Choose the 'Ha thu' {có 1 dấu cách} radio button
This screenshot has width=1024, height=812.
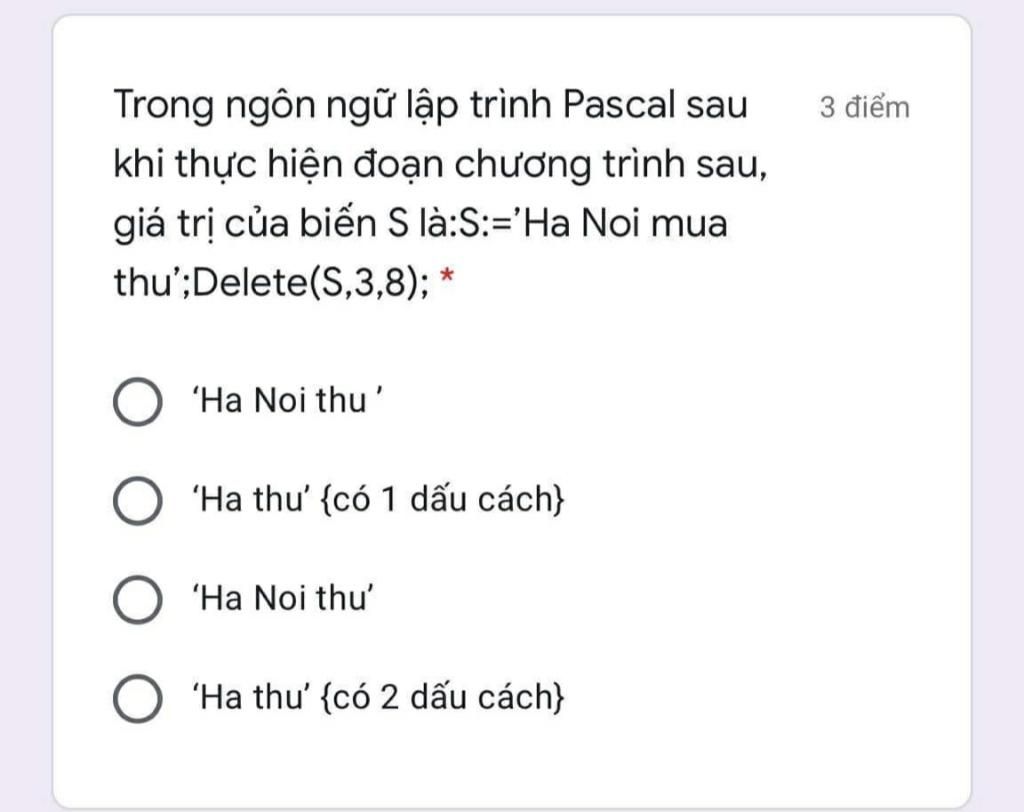coord(138,501)
